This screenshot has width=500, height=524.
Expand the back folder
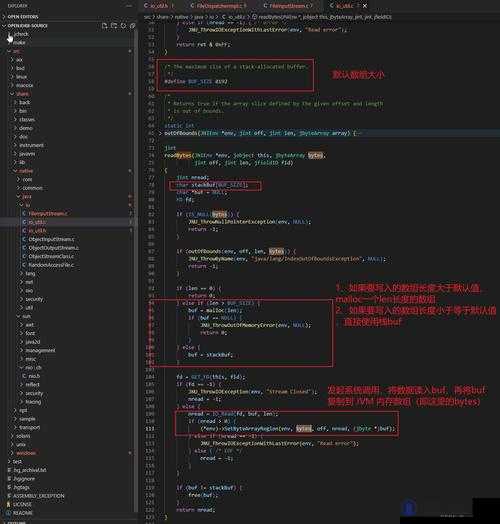pos(22,102)
